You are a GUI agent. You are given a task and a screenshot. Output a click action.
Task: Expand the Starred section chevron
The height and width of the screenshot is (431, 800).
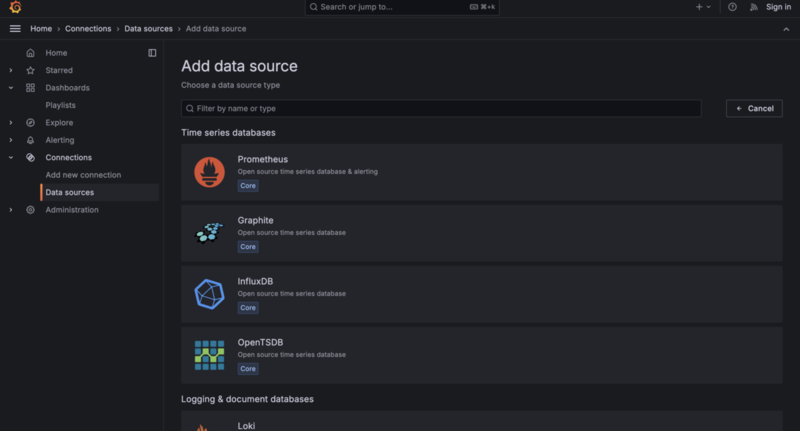coord(11,70)
